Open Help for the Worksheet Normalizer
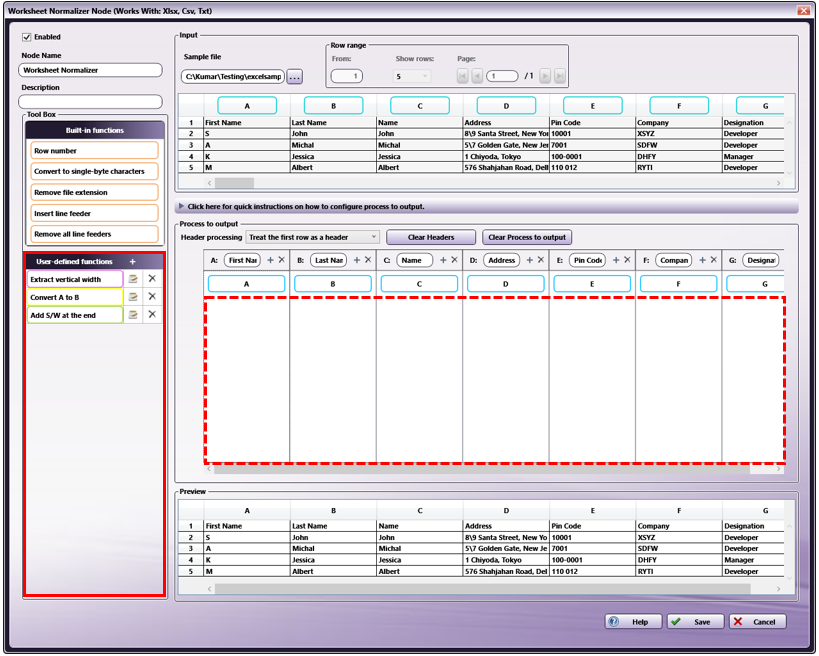Screen dimensions: 819x656 point(634,622)
